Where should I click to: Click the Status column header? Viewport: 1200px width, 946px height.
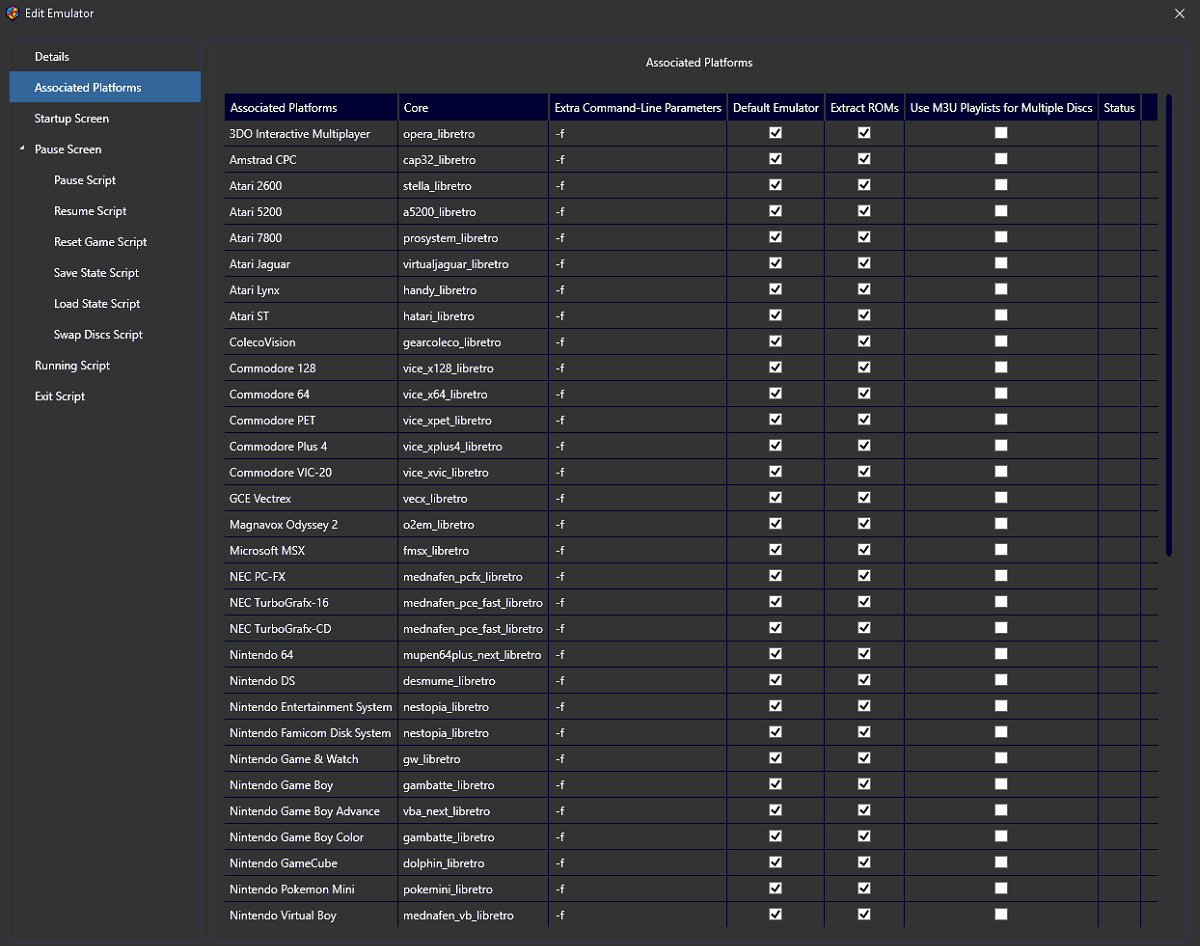tap(1119, 107)
